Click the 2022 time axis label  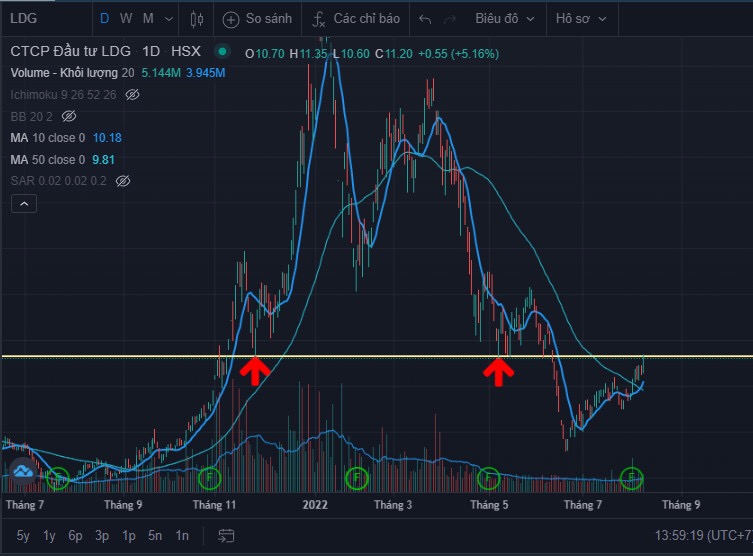pos(315,505)
